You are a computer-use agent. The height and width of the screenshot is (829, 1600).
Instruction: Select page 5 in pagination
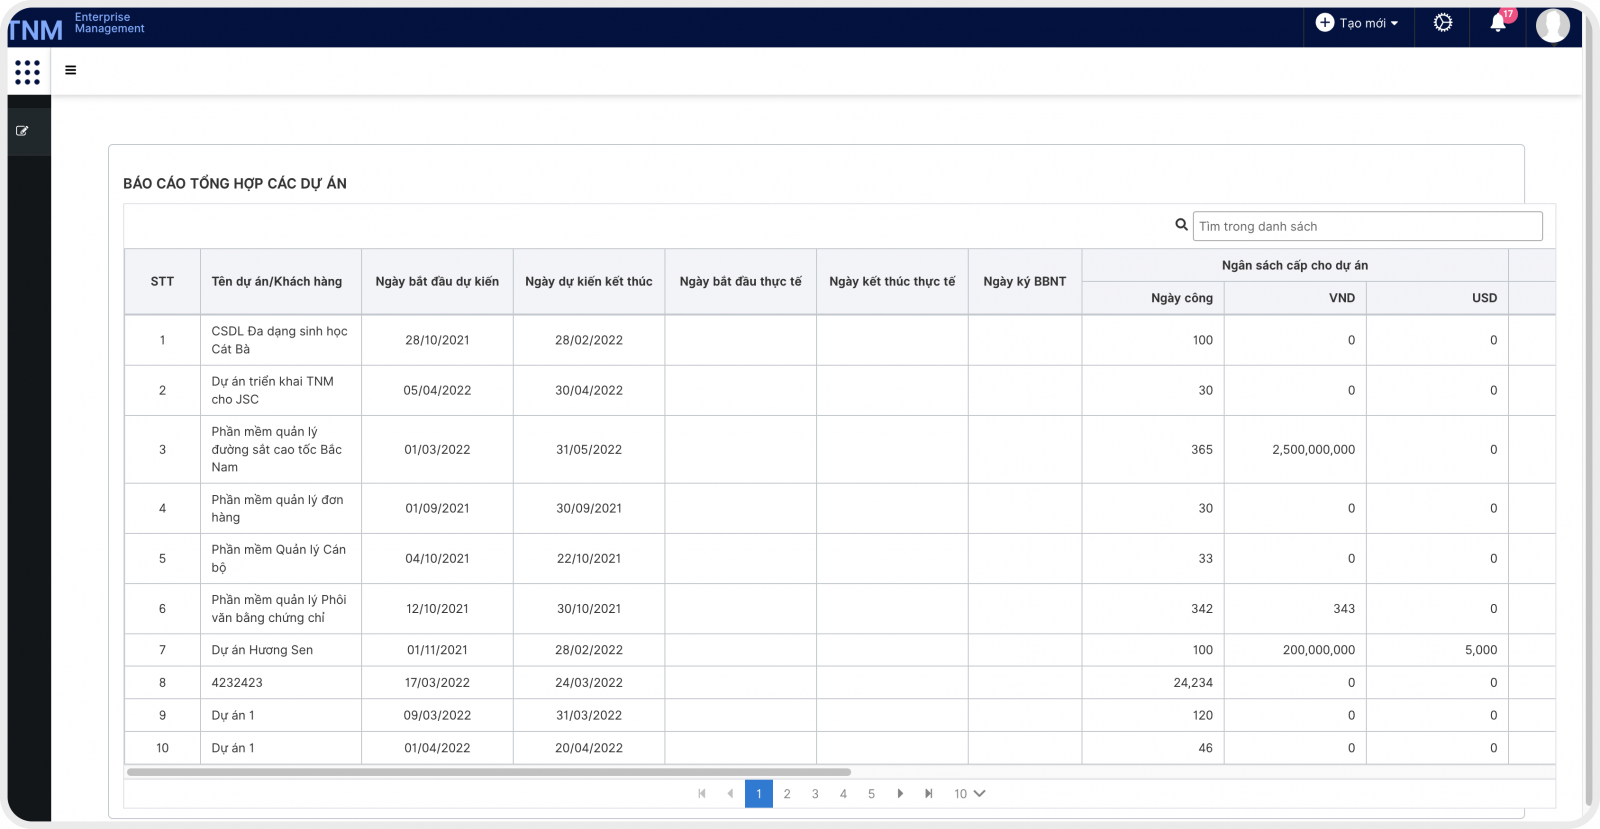871,794
